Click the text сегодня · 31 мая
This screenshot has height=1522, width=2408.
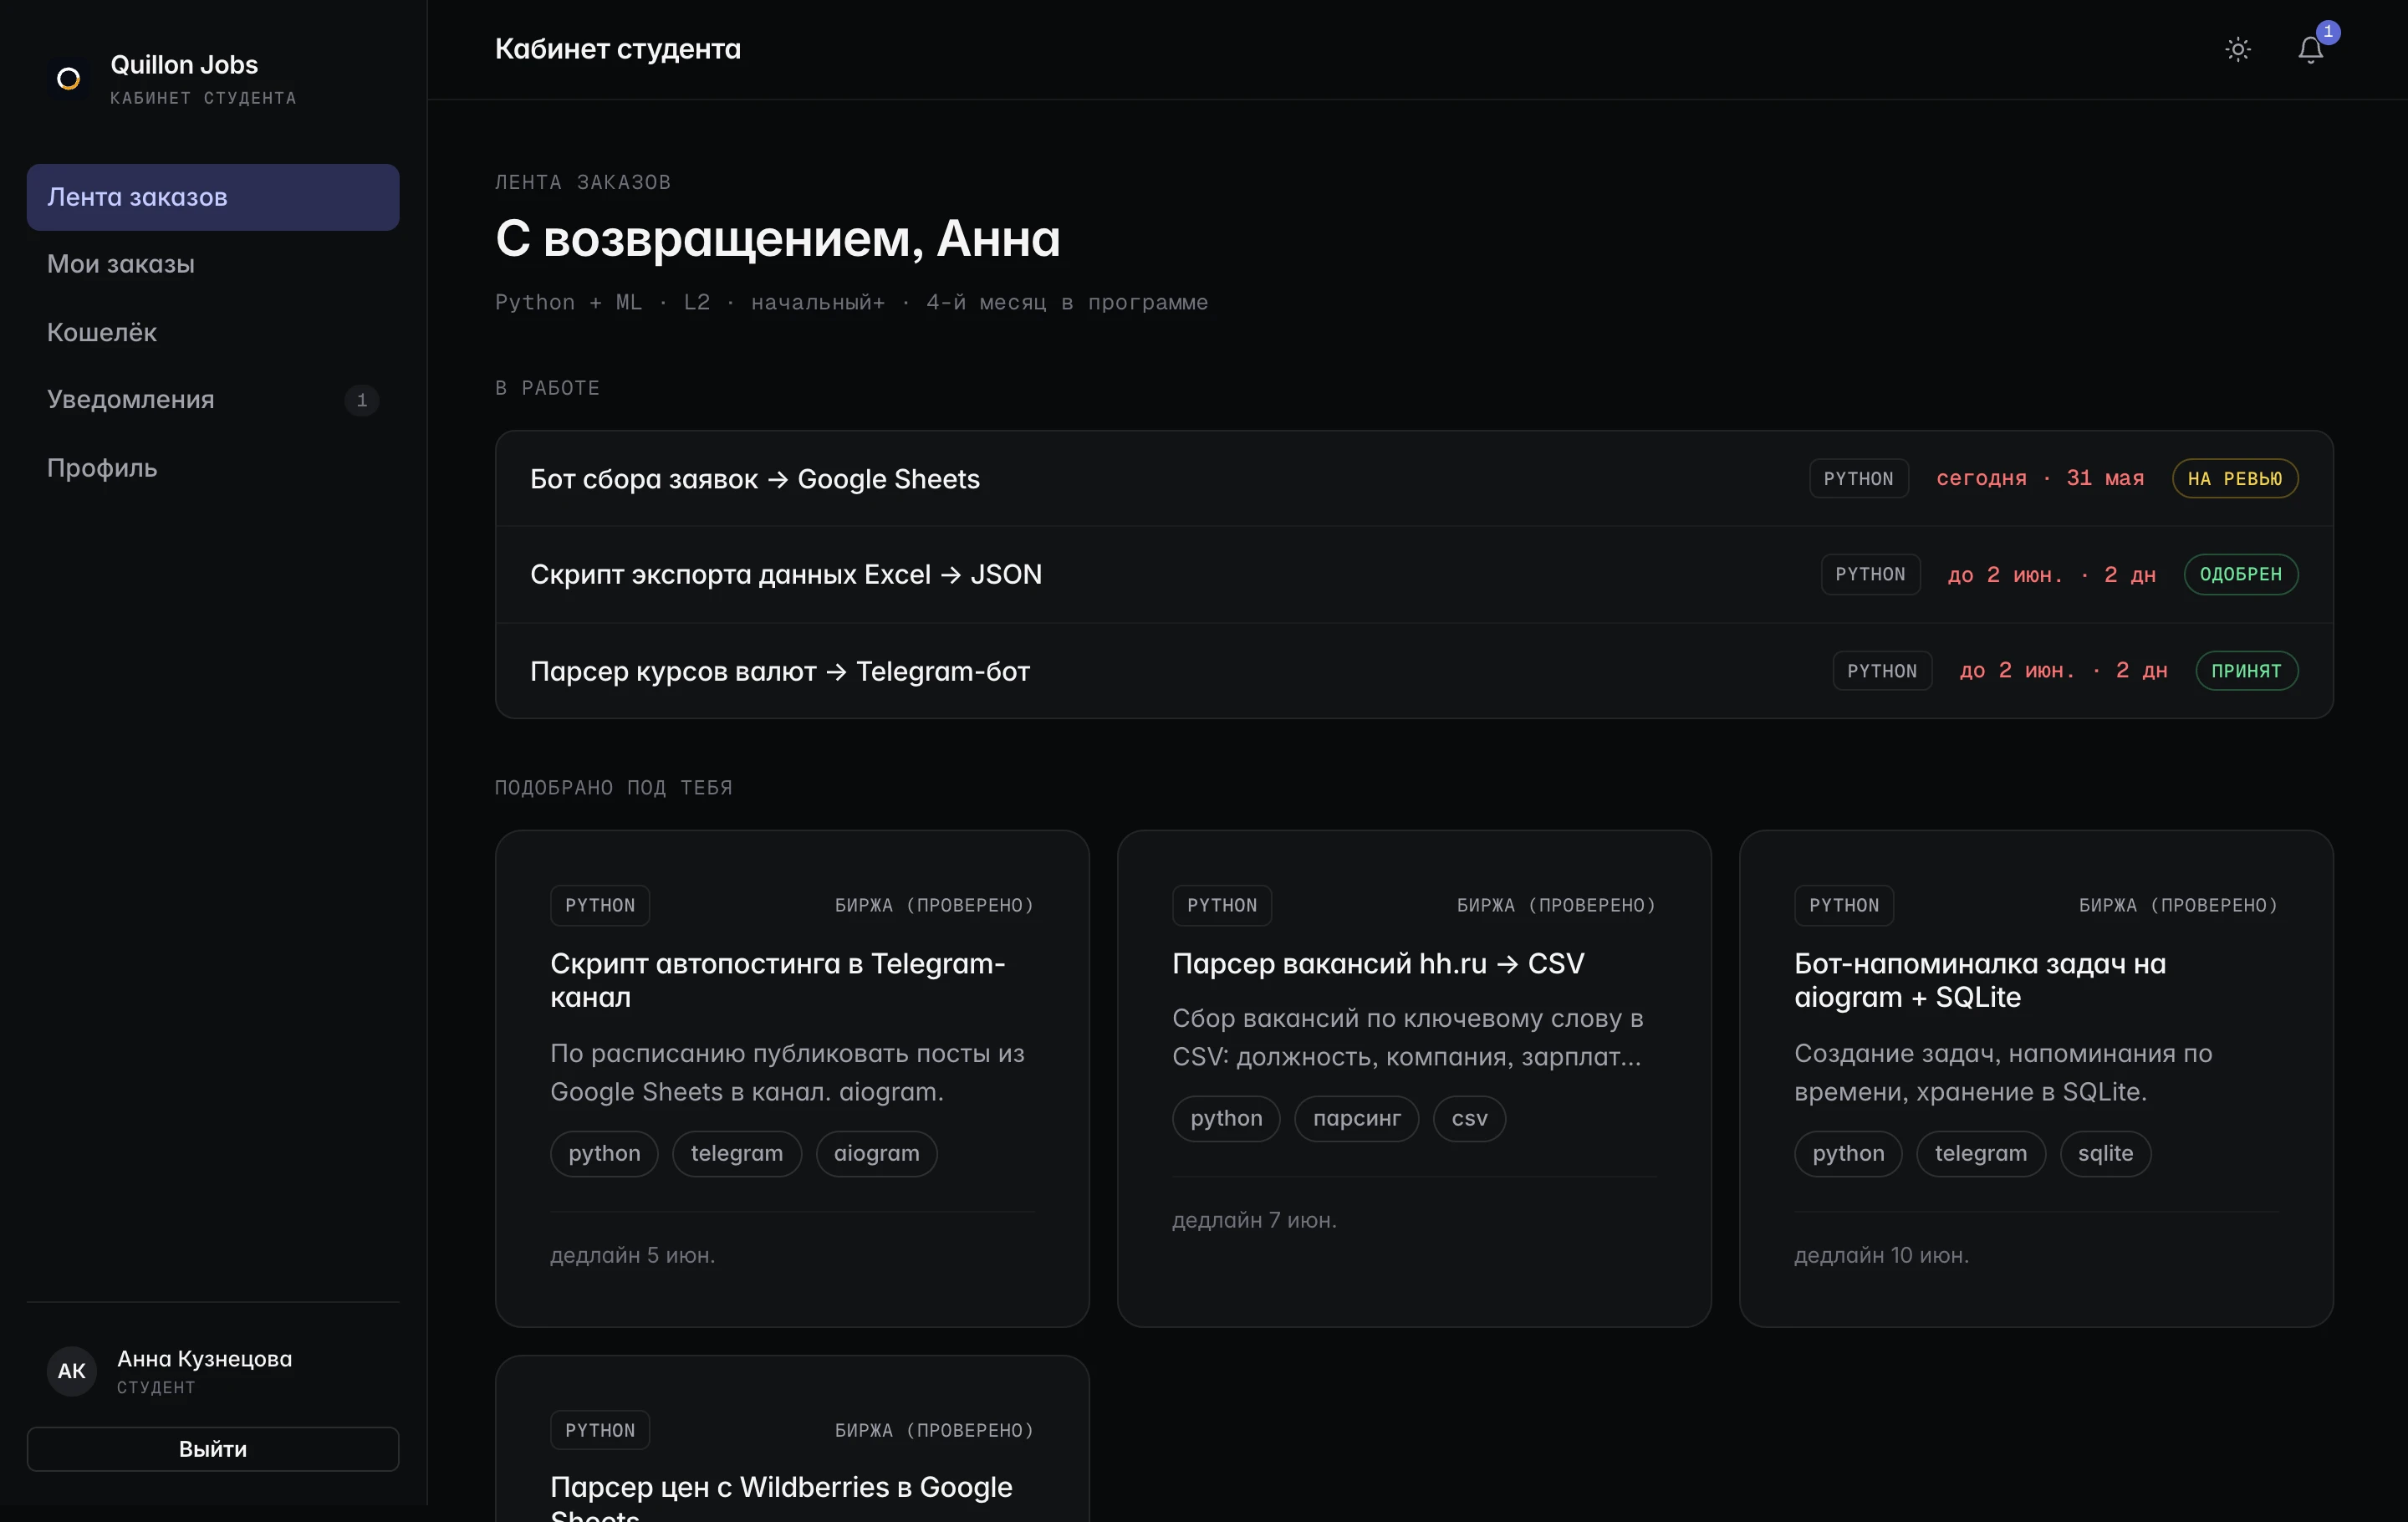[2040, 478]
